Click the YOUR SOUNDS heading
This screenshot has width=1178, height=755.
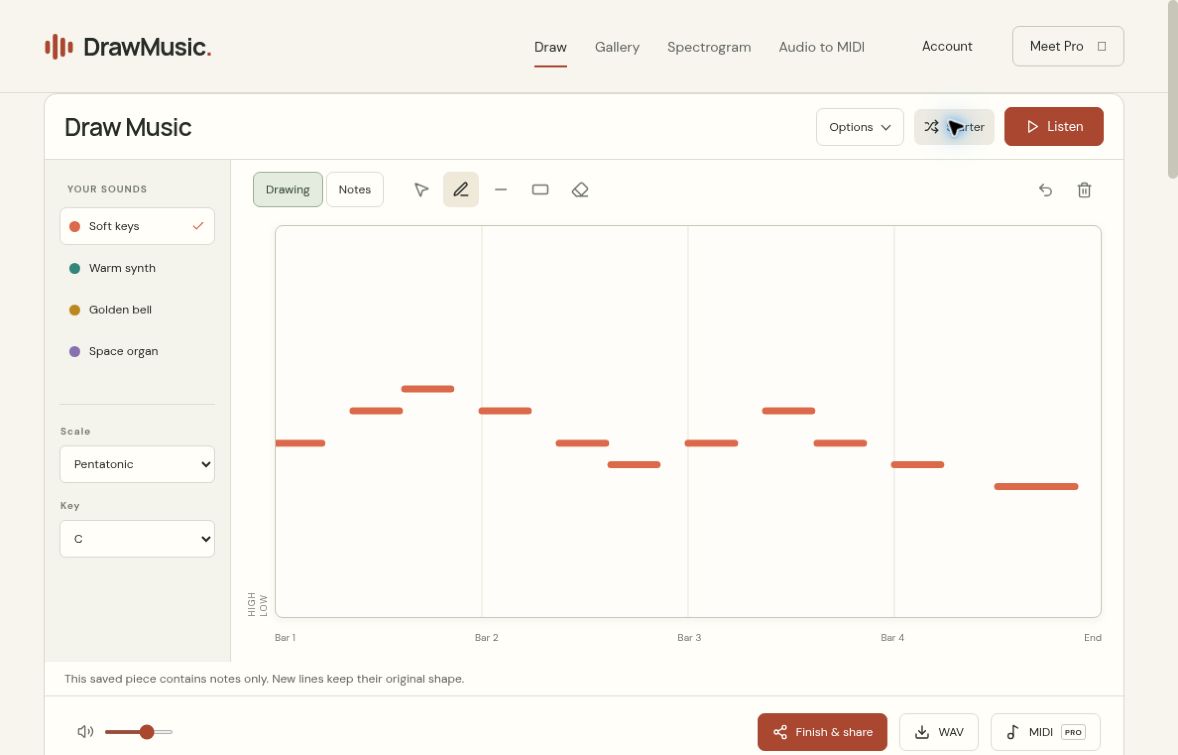pos(107,189)
